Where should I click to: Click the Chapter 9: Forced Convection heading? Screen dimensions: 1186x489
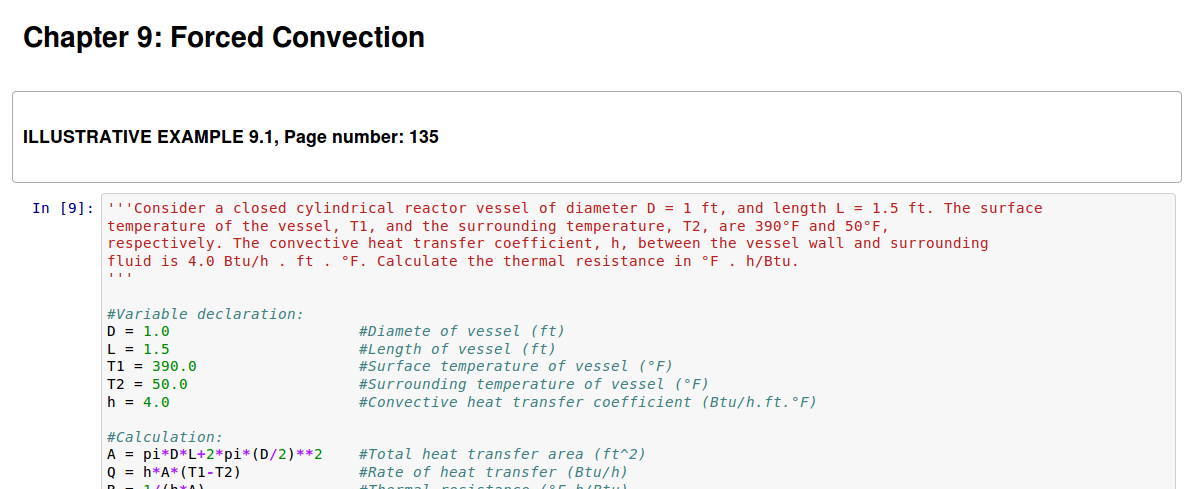(x=224, y=38)
